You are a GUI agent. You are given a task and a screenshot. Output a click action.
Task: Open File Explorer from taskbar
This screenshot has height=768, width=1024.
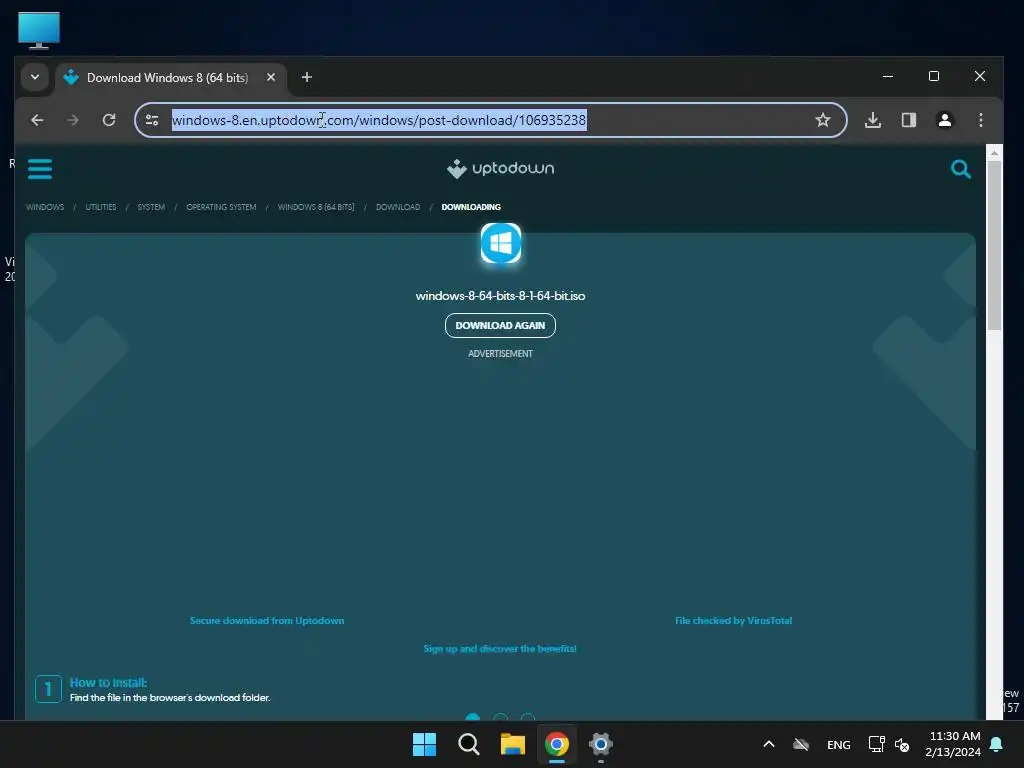tap(513, 744)
